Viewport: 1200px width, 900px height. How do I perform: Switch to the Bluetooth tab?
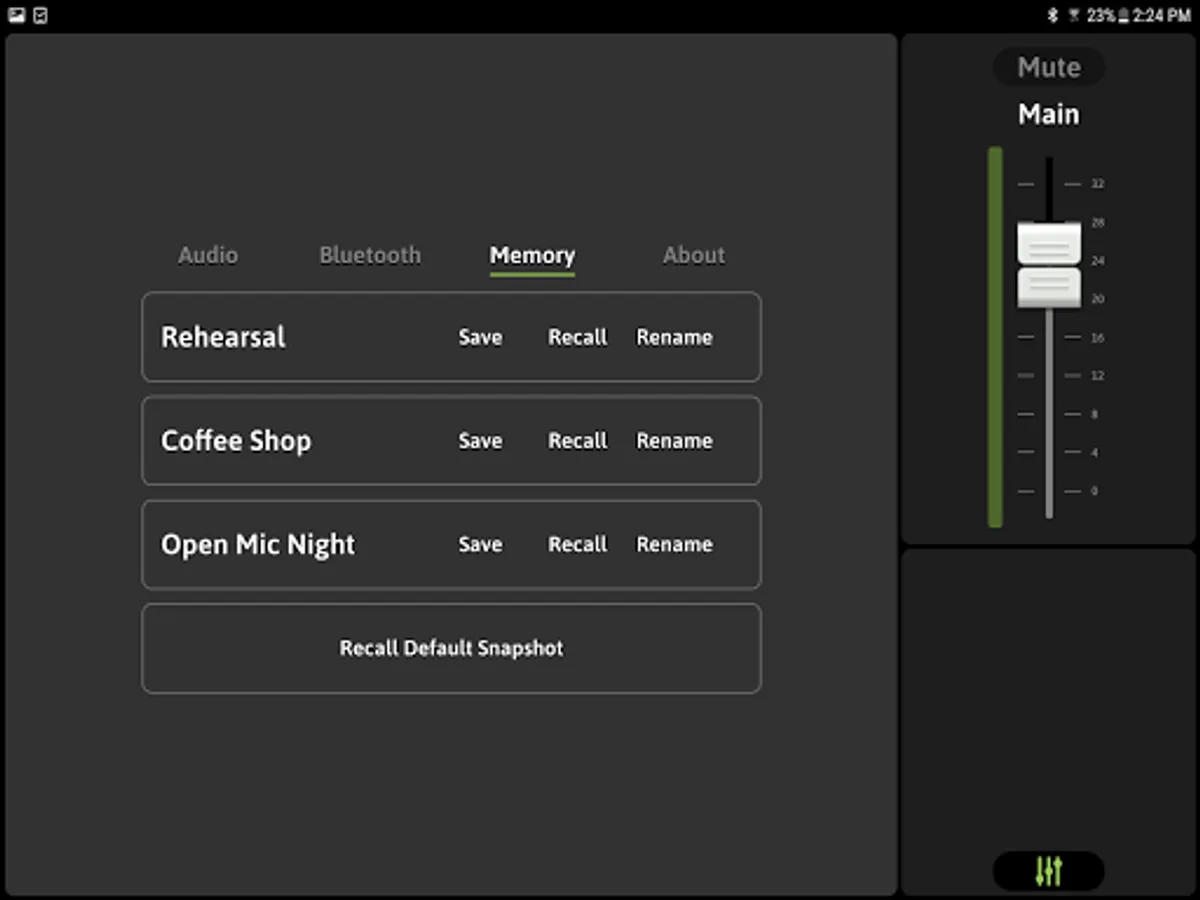pos(370,255)
